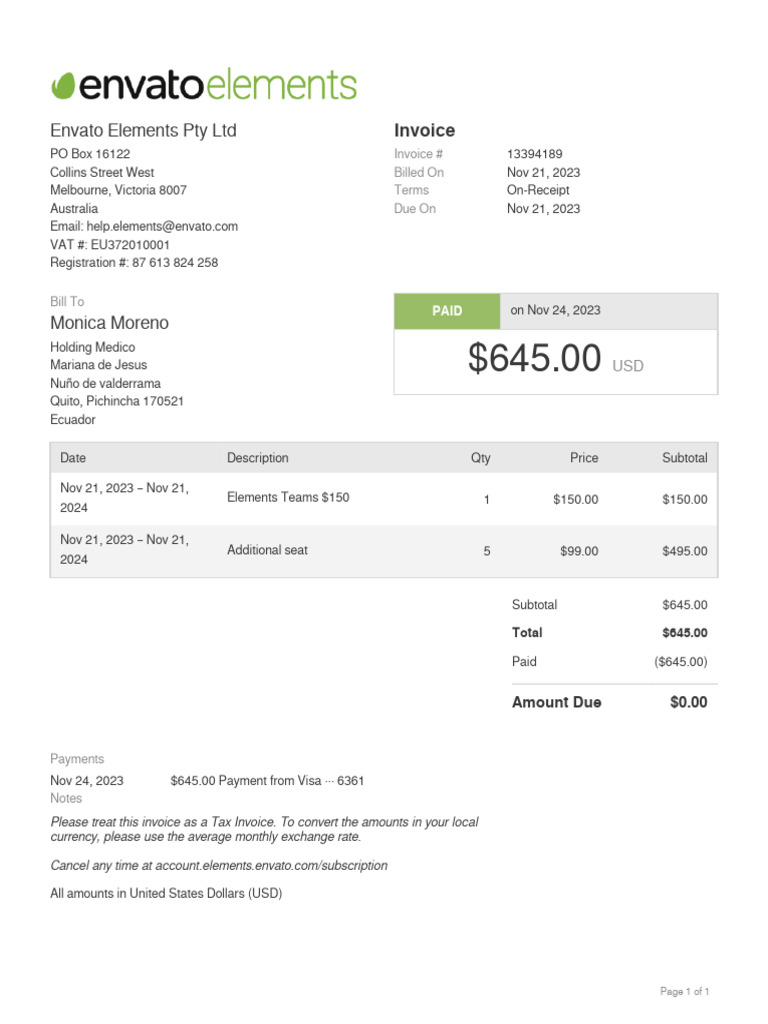Select the Elements Teams $150 line item
This screenshot has width=768, height=1024.
pos(288,497)
